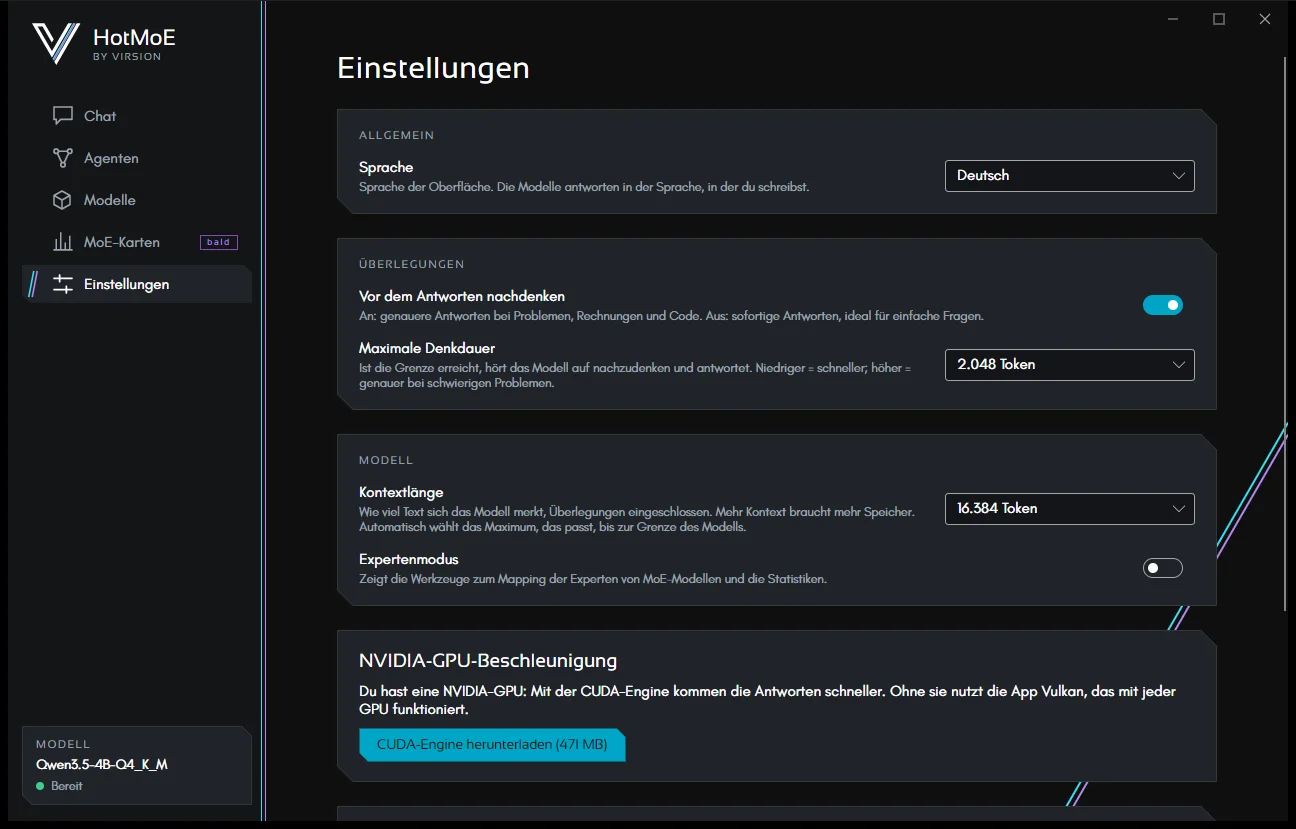Viewport: 1296px width, 829px height.
Task: Click the ÜBERLEGUNGEN section label
Action: (412, 264)
